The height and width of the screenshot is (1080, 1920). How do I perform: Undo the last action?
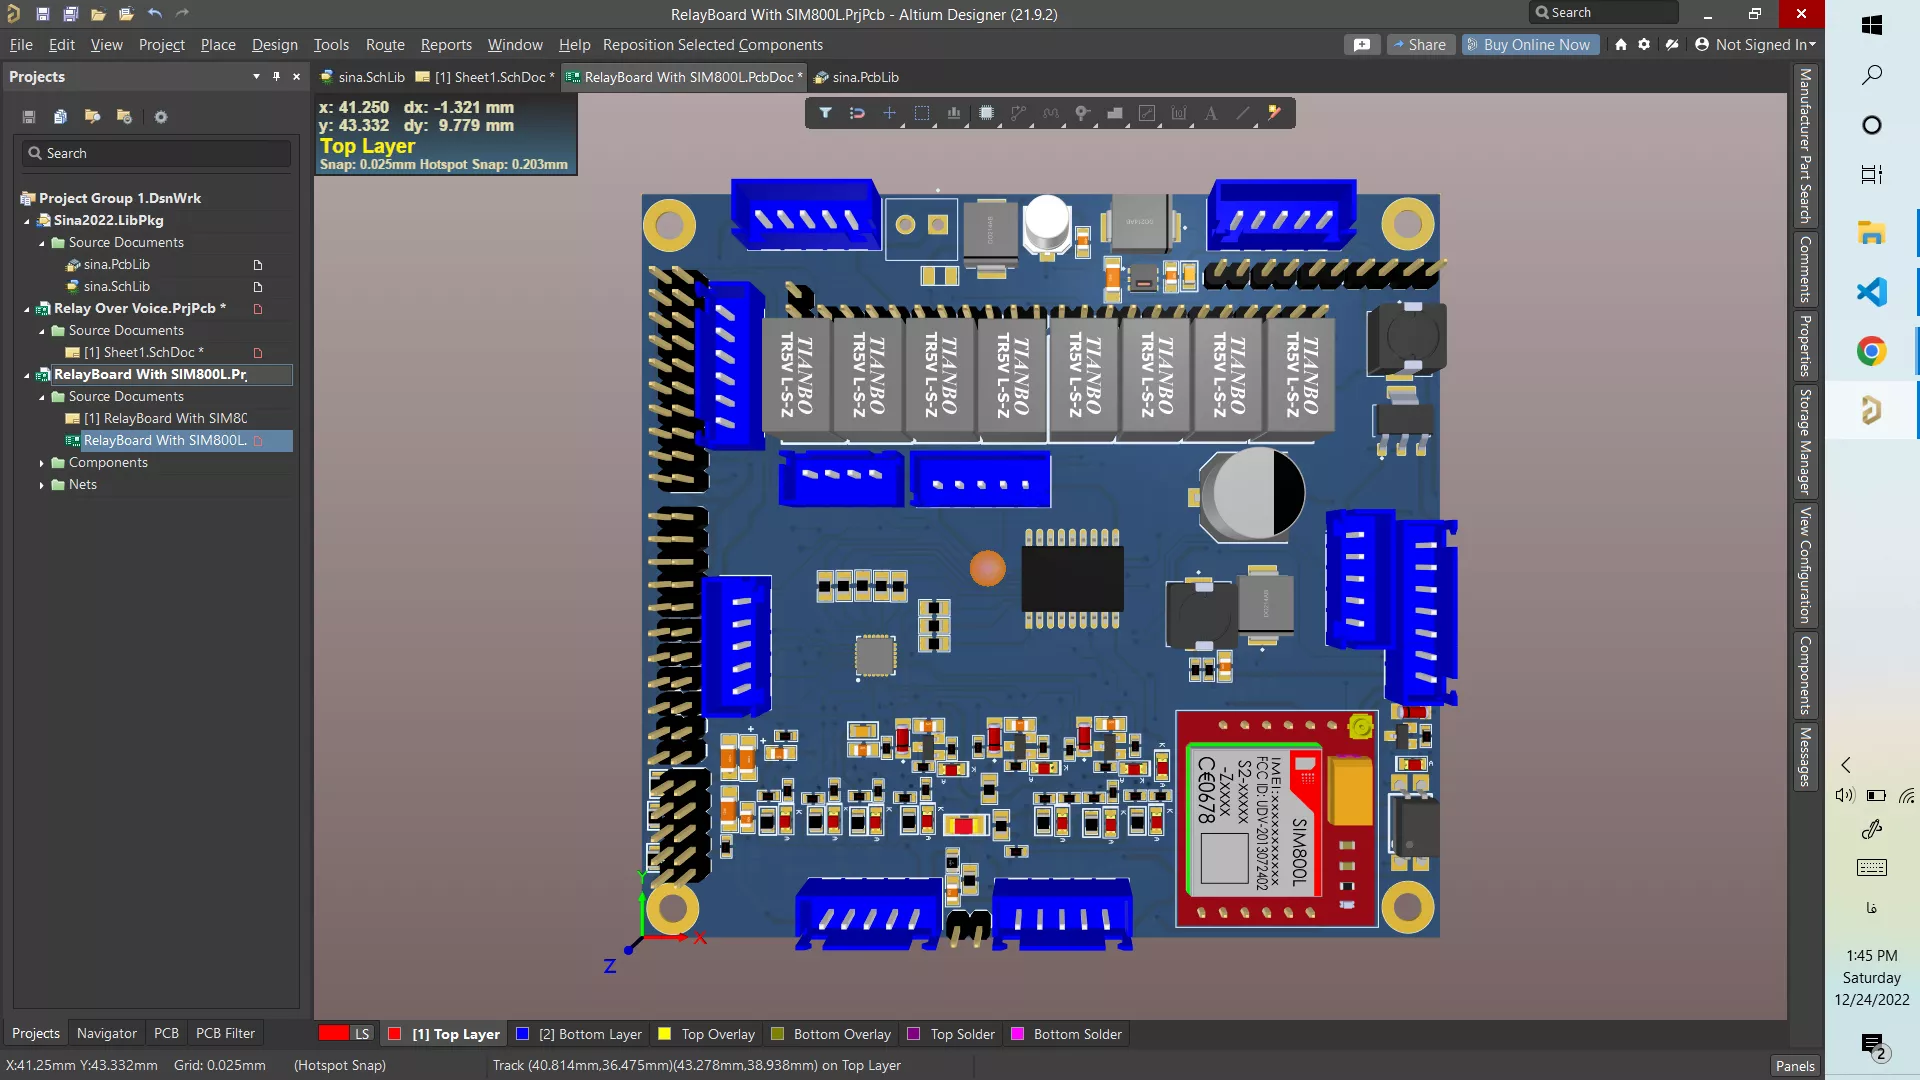click(154, 14)
